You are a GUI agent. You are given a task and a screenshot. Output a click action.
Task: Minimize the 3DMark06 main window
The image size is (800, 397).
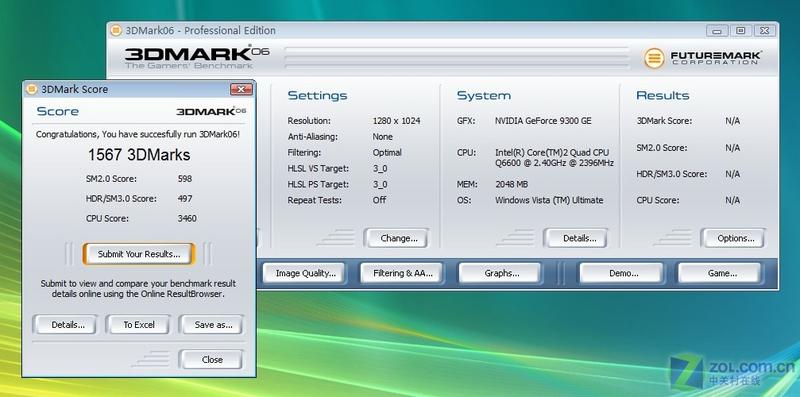pyautogui.click(x=717, y=31)
